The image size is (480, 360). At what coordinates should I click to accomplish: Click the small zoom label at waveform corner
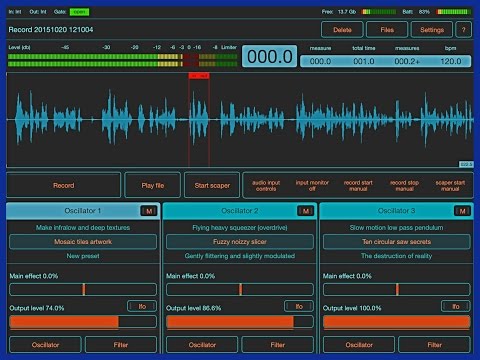click(466, 164)
